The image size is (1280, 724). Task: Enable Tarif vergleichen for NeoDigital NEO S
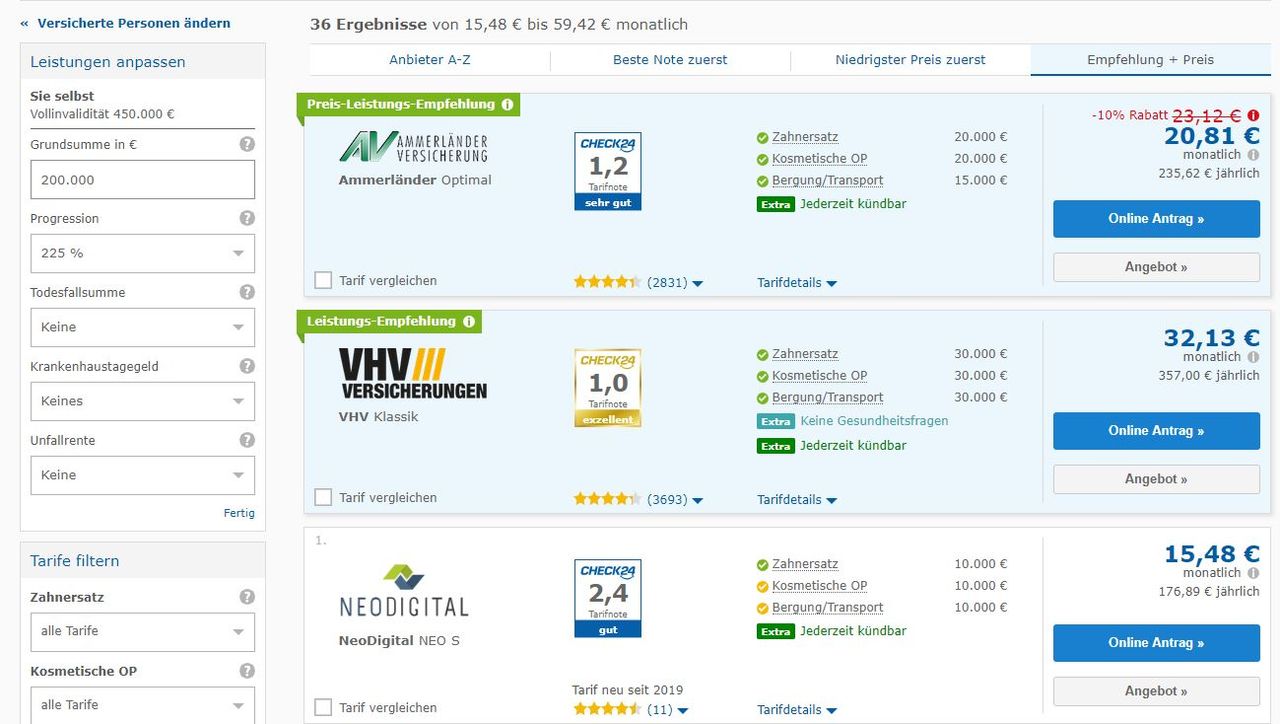click(x=323, y=707)
